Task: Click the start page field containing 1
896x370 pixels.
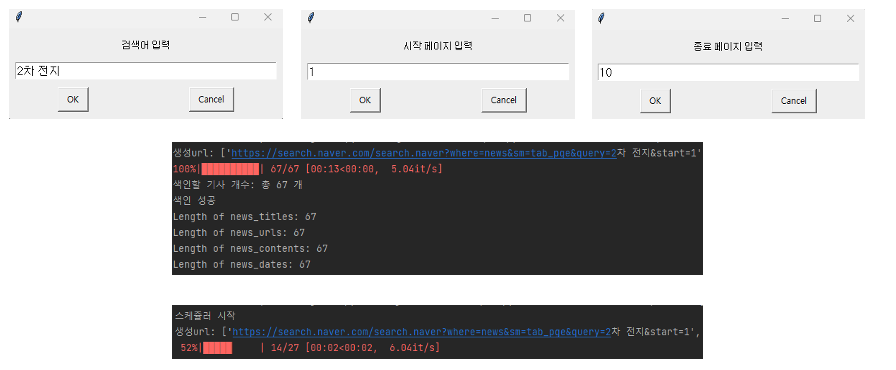Action: 438,72
